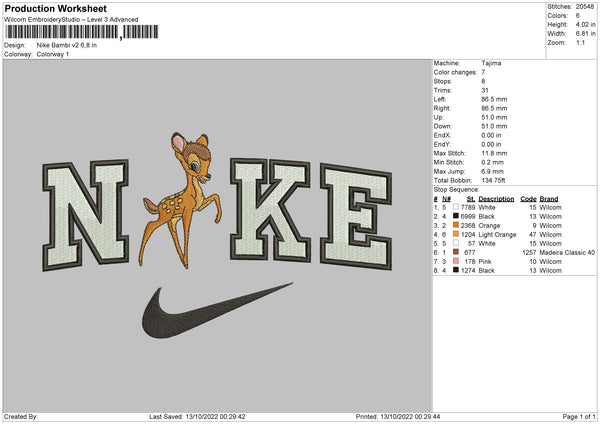Click 'Printed: 13/10/2022 00:29:44' footer text

pos(398,416)
